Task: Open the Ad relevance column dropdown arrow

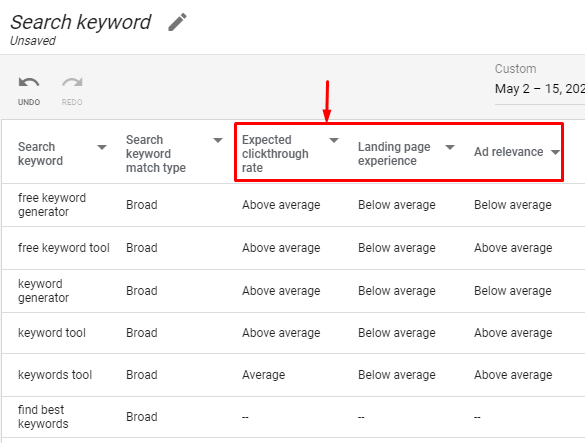Action: 555,152
